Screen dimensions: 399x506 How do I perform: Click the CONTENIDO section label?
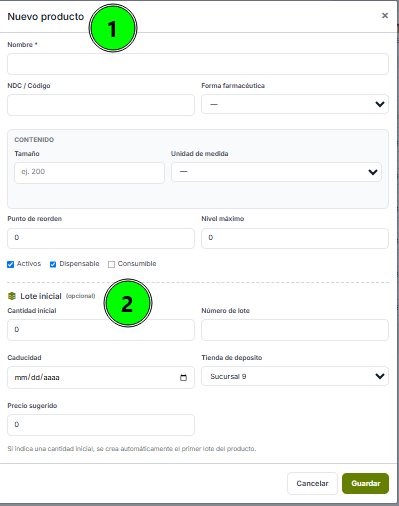34,140
